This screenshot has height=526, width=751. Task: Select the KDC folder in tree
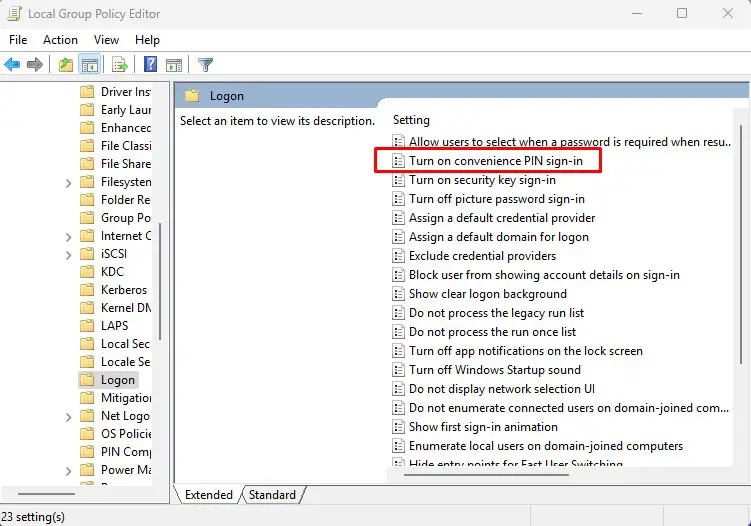pyautogui.click(x=102, y=272)
